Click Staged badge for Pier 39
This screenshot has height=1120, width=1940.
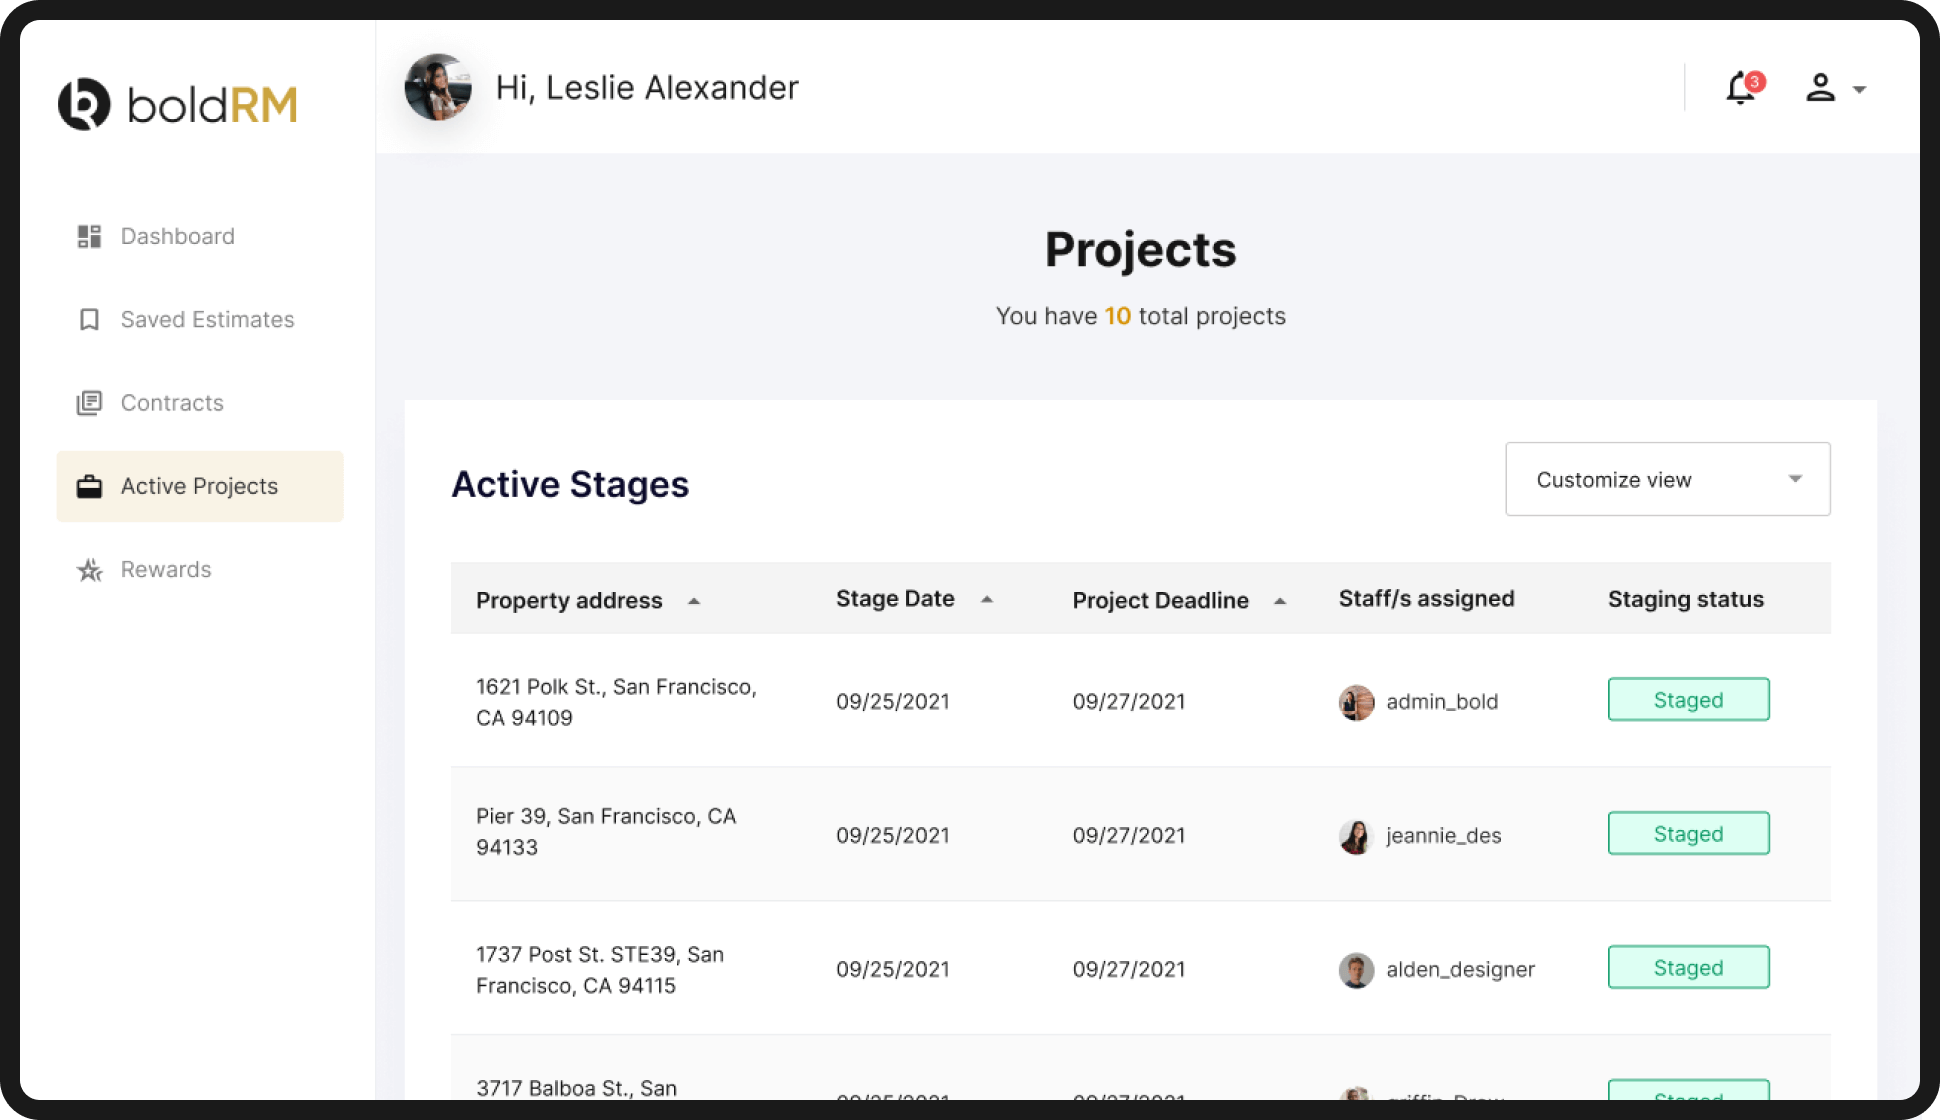click(x=1688, y=833)
